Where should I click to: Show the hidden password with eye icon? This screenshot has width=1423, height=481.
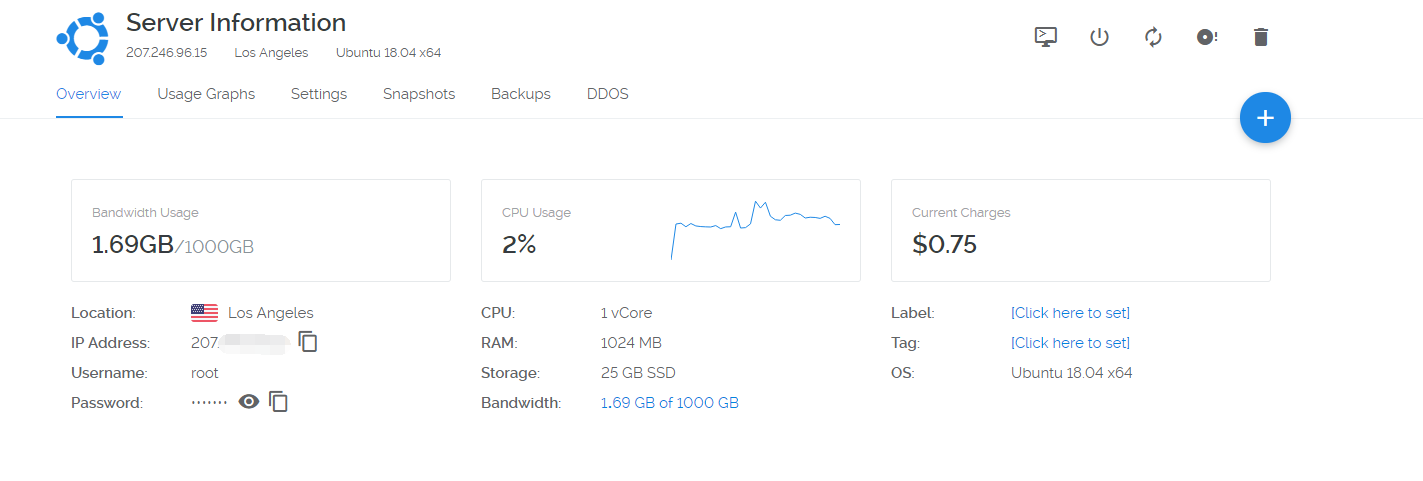249,402
